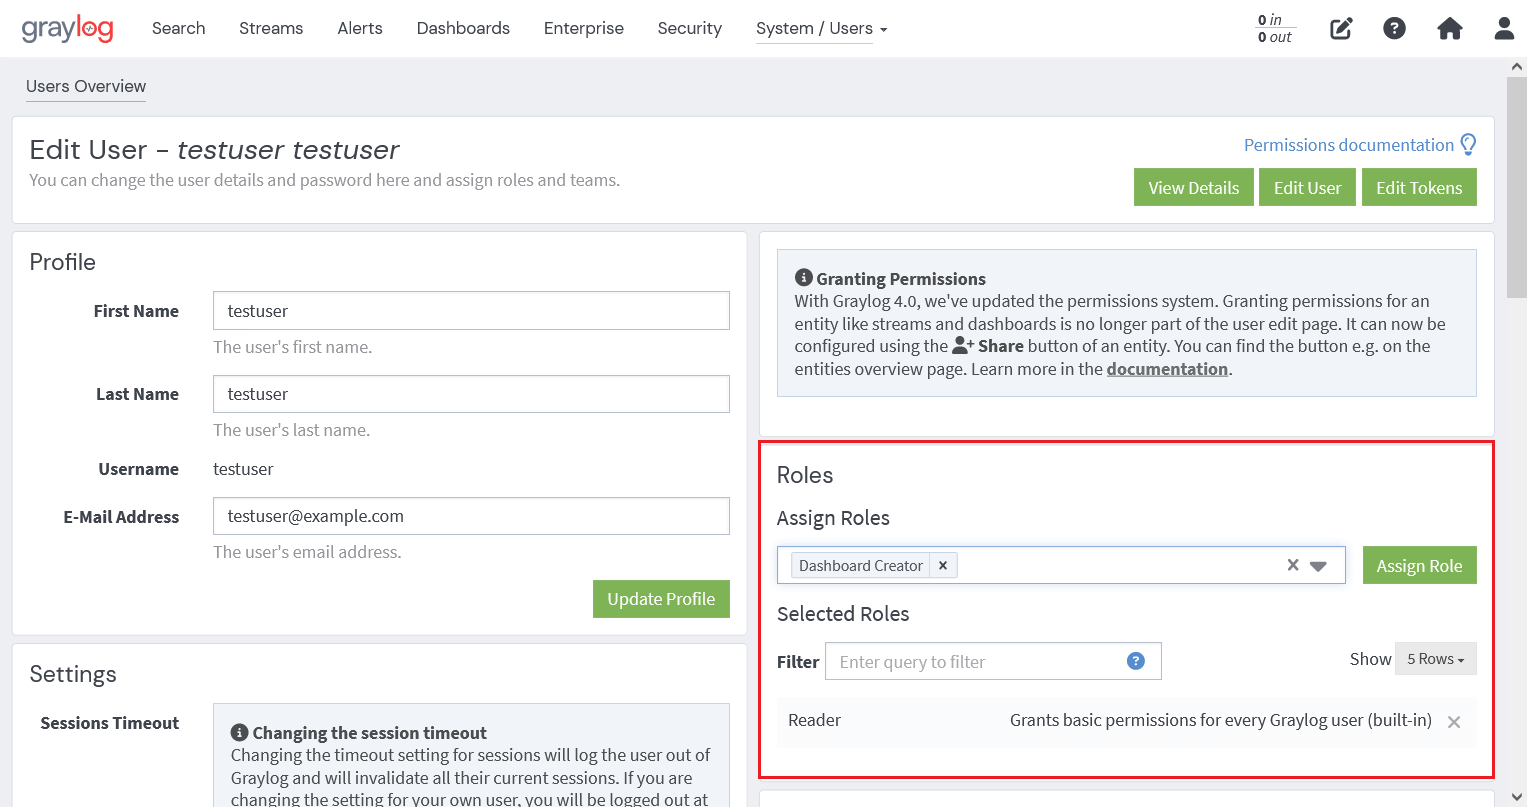Open the Security menu item
1527x807 pixels.
point(690,28)
